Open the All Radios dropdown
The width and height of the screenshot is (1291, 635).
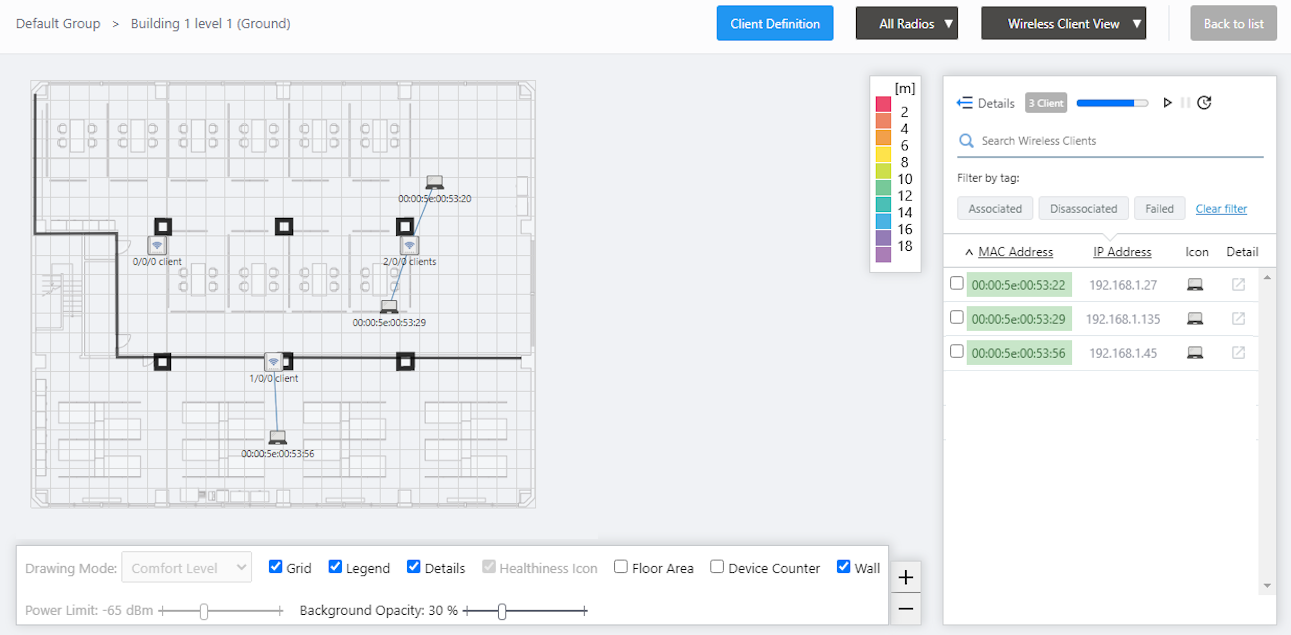point(906,24)
